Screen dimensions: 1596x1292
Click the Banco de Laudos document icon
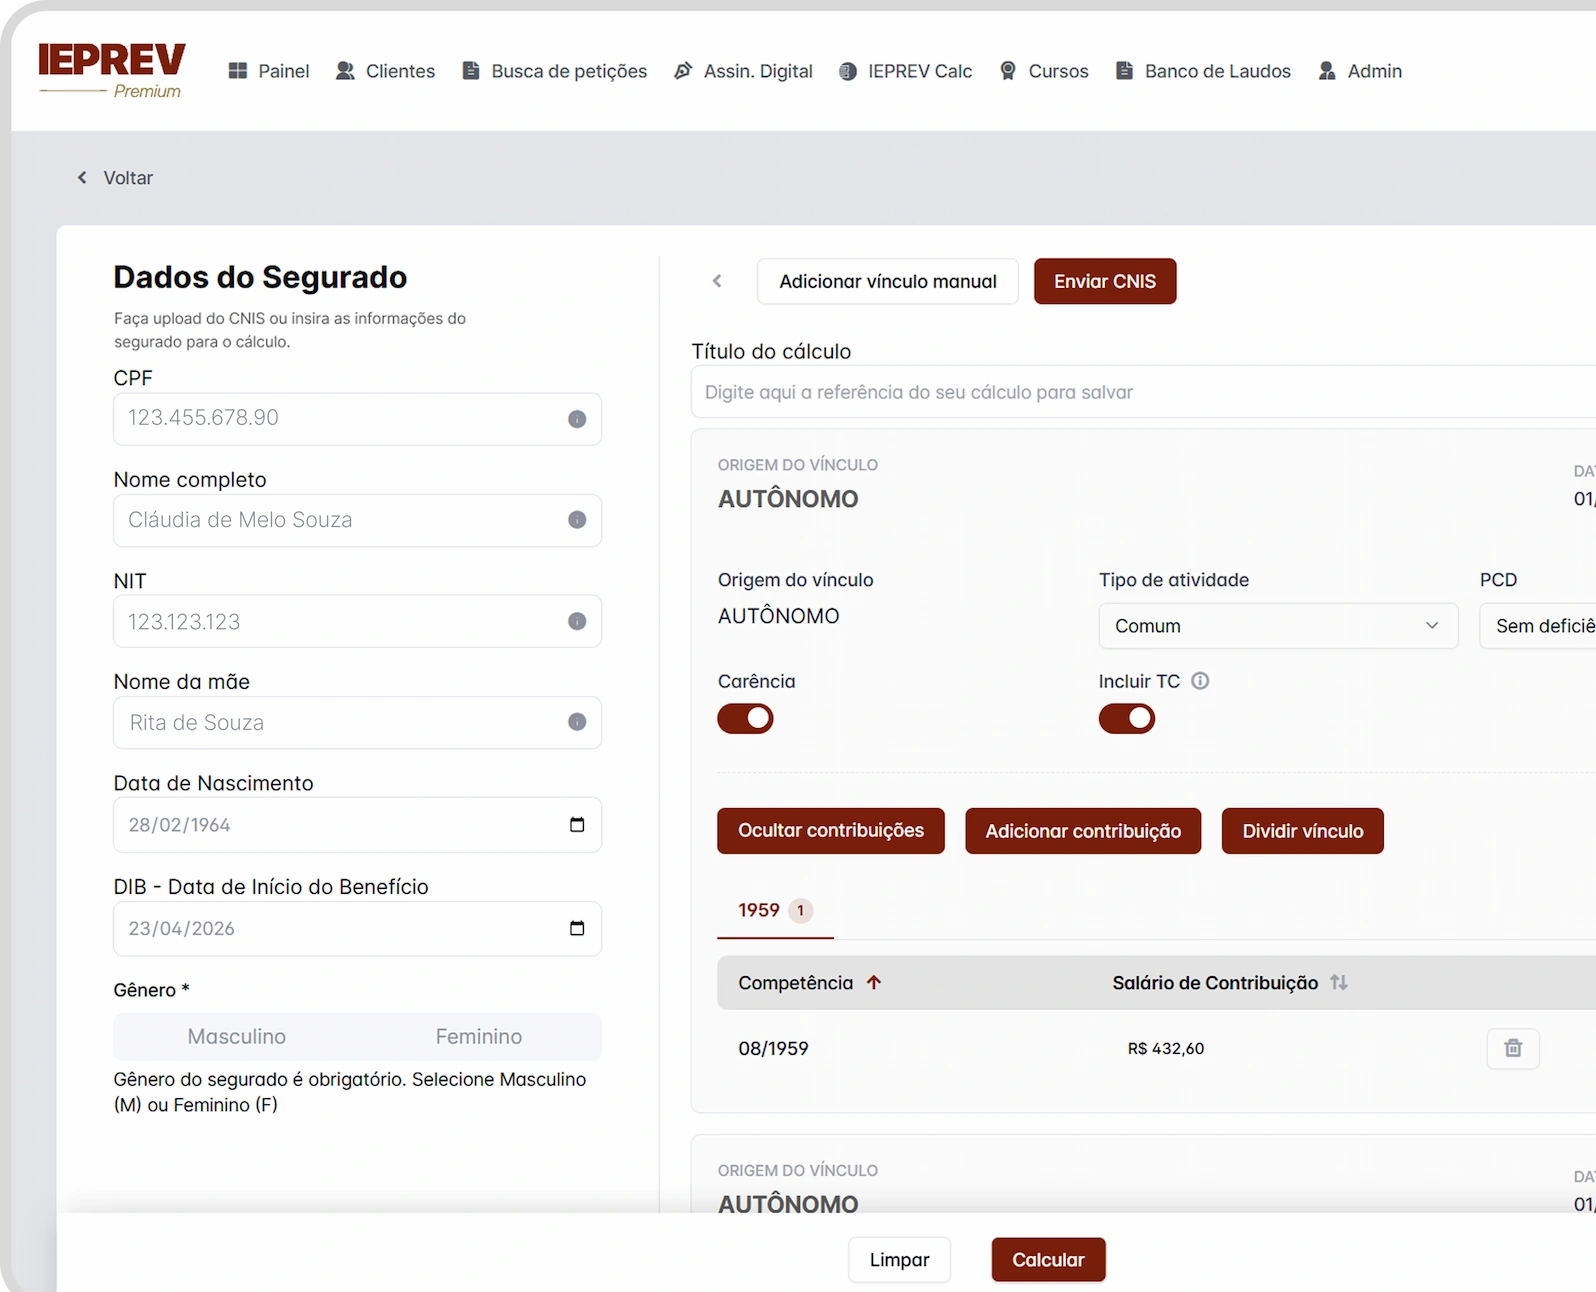(x=1124, y=71)
